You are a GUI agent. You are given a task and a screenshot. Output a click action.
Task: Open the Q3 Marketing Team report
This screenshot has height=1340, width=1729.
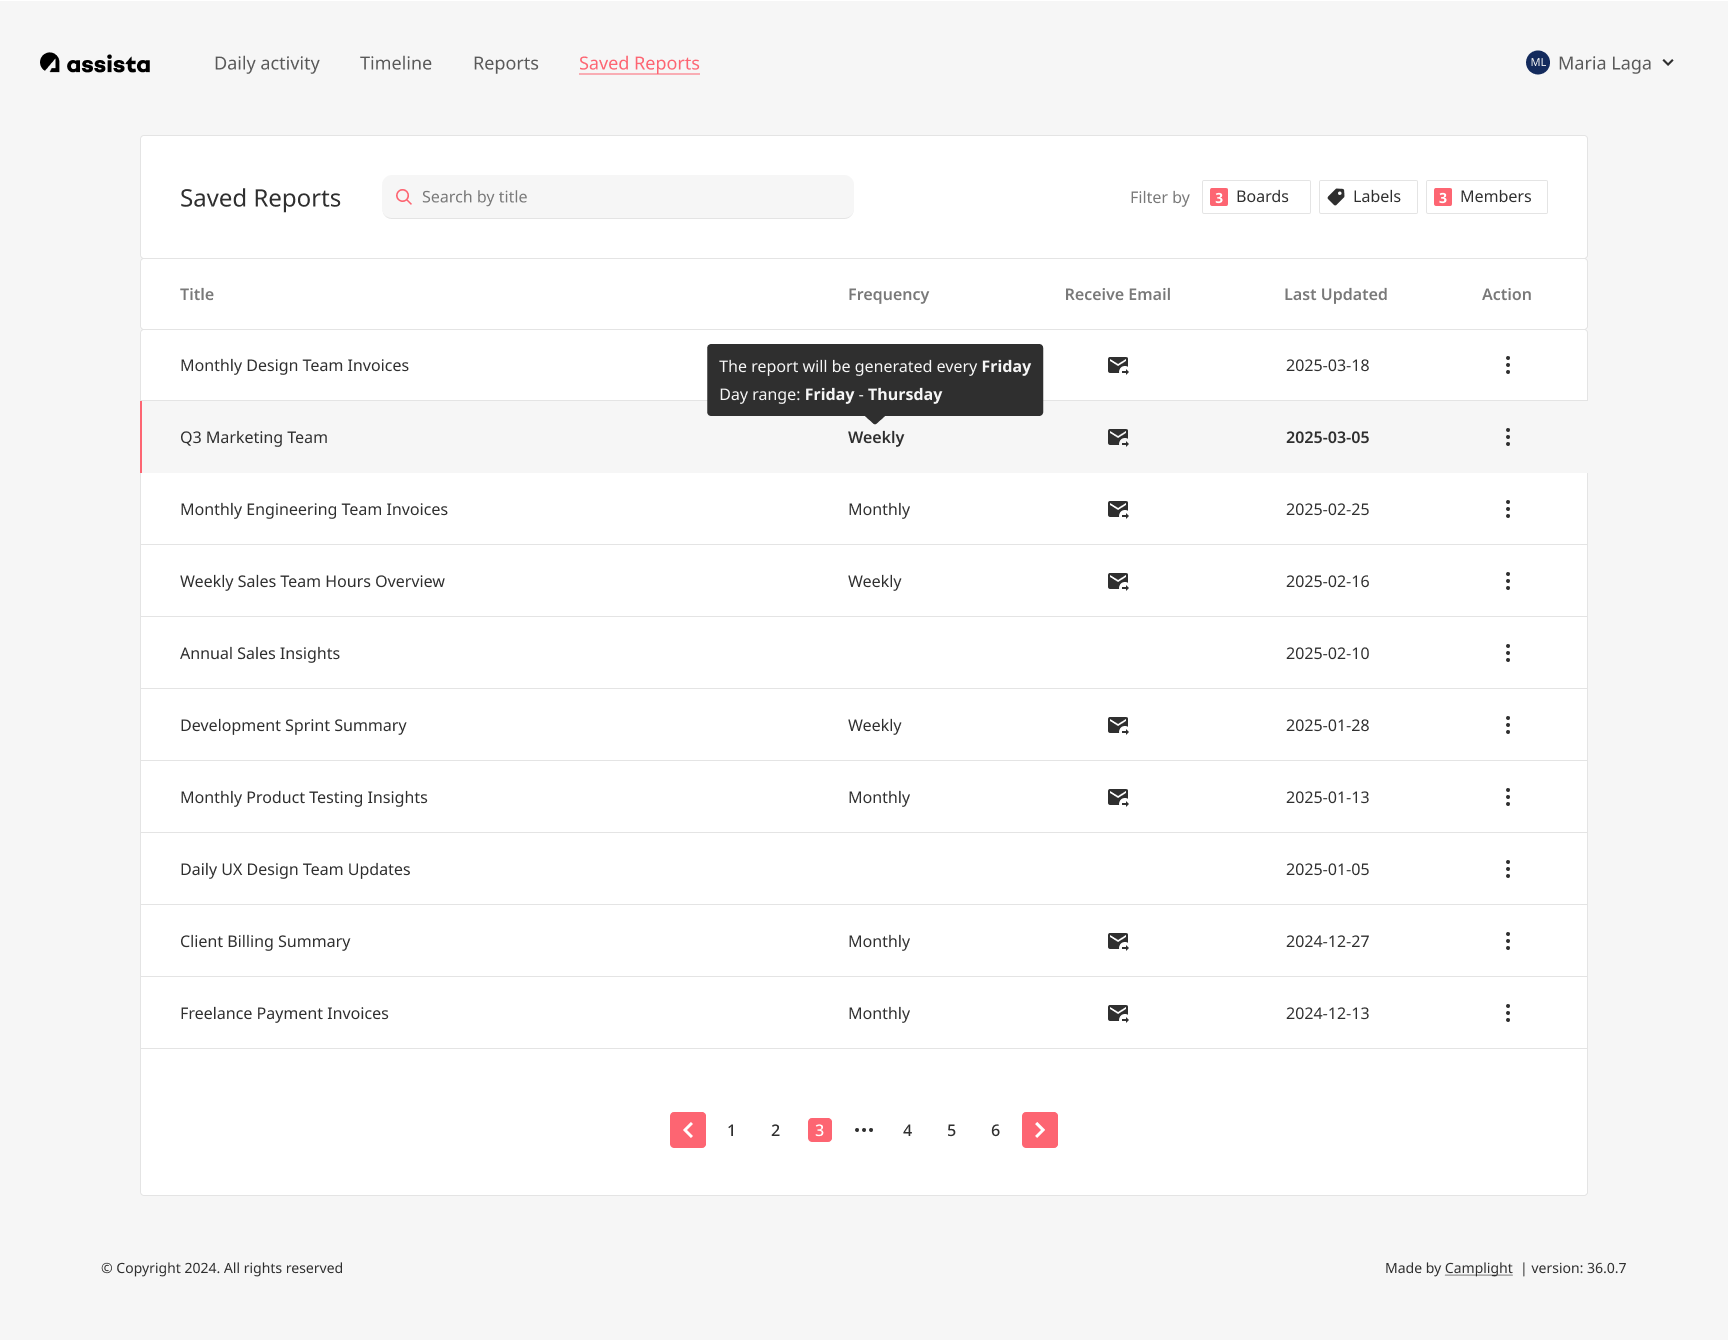click(x=254, y=437)
